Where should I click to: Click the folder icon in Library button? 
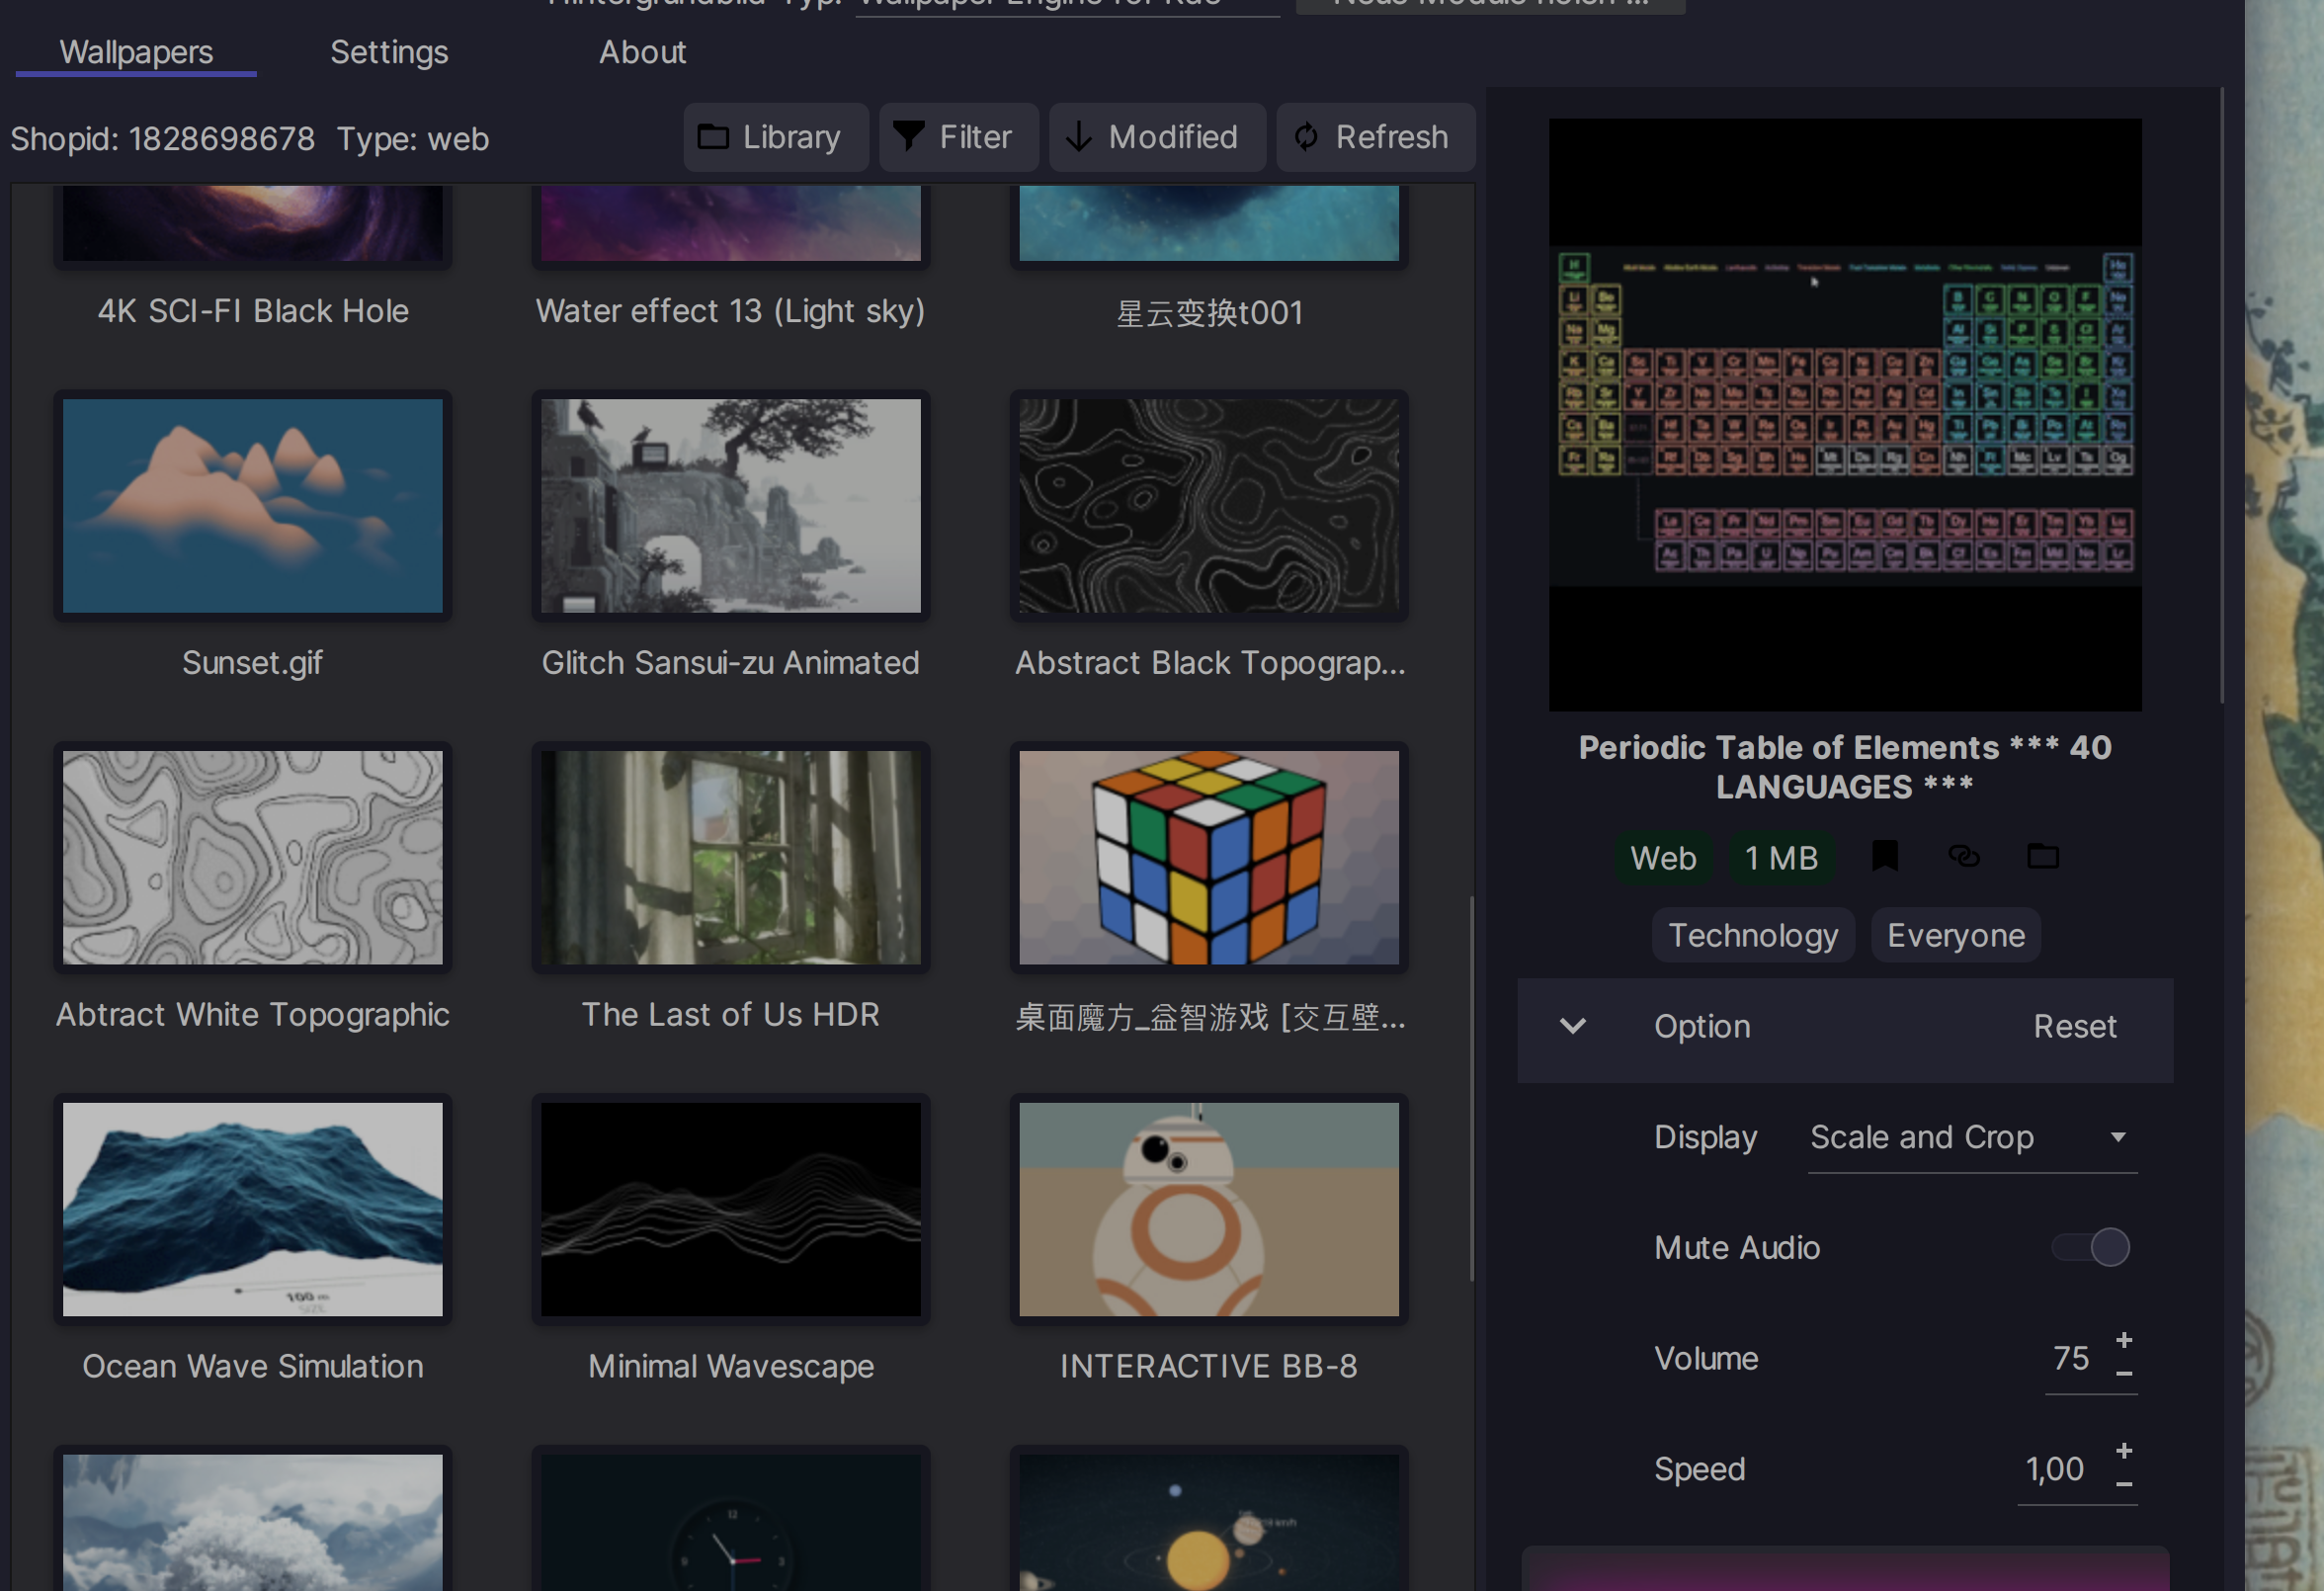click(713, 137)
